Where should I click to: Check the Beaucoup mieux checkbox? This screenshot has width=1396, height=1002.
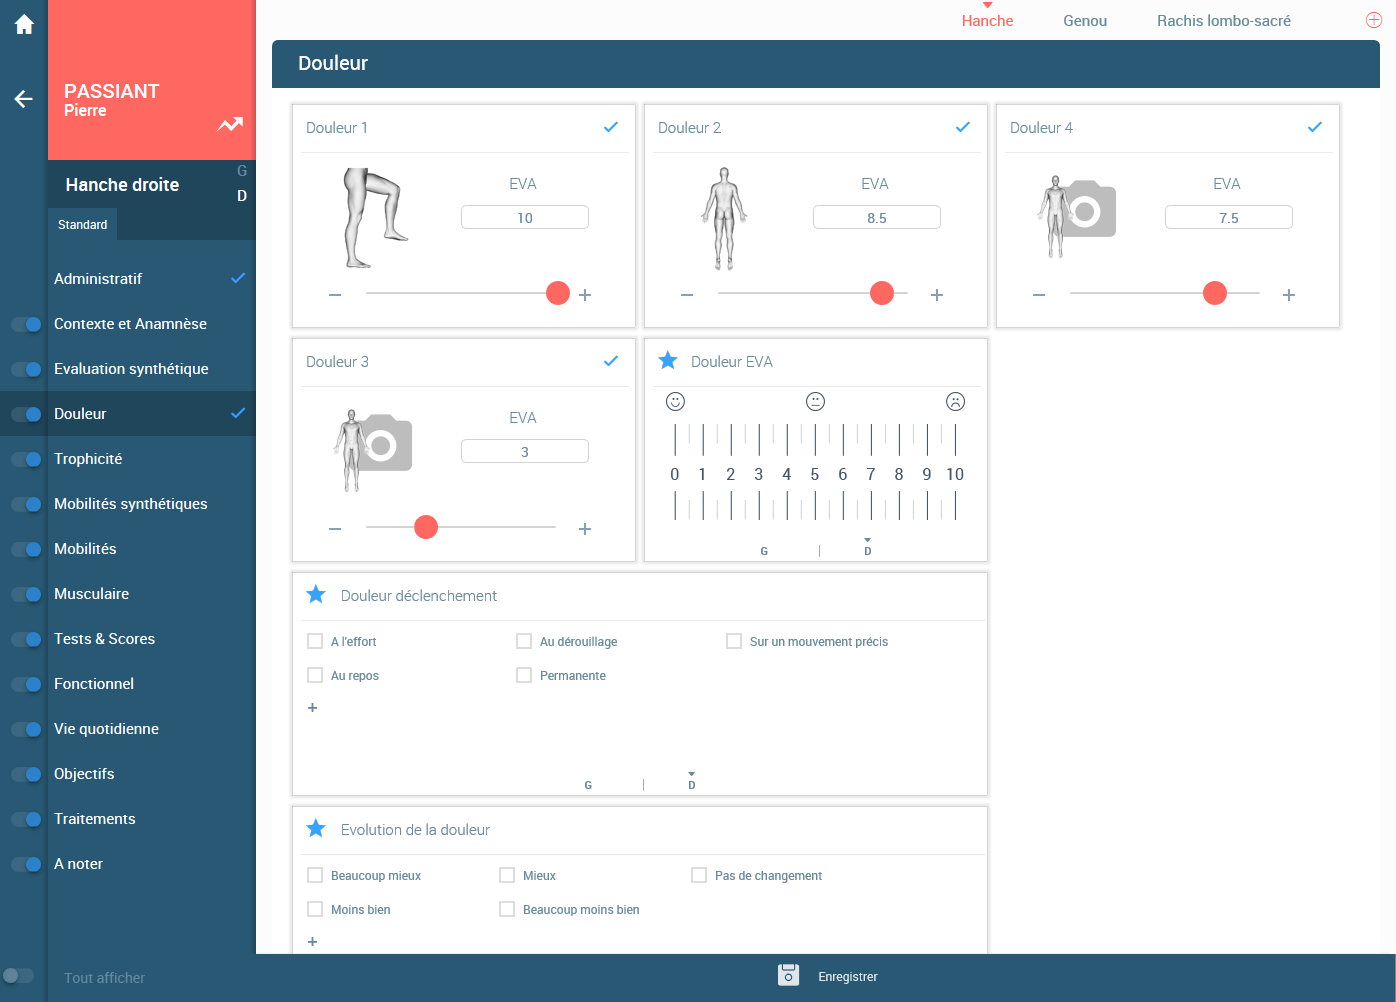coord(315,875)
